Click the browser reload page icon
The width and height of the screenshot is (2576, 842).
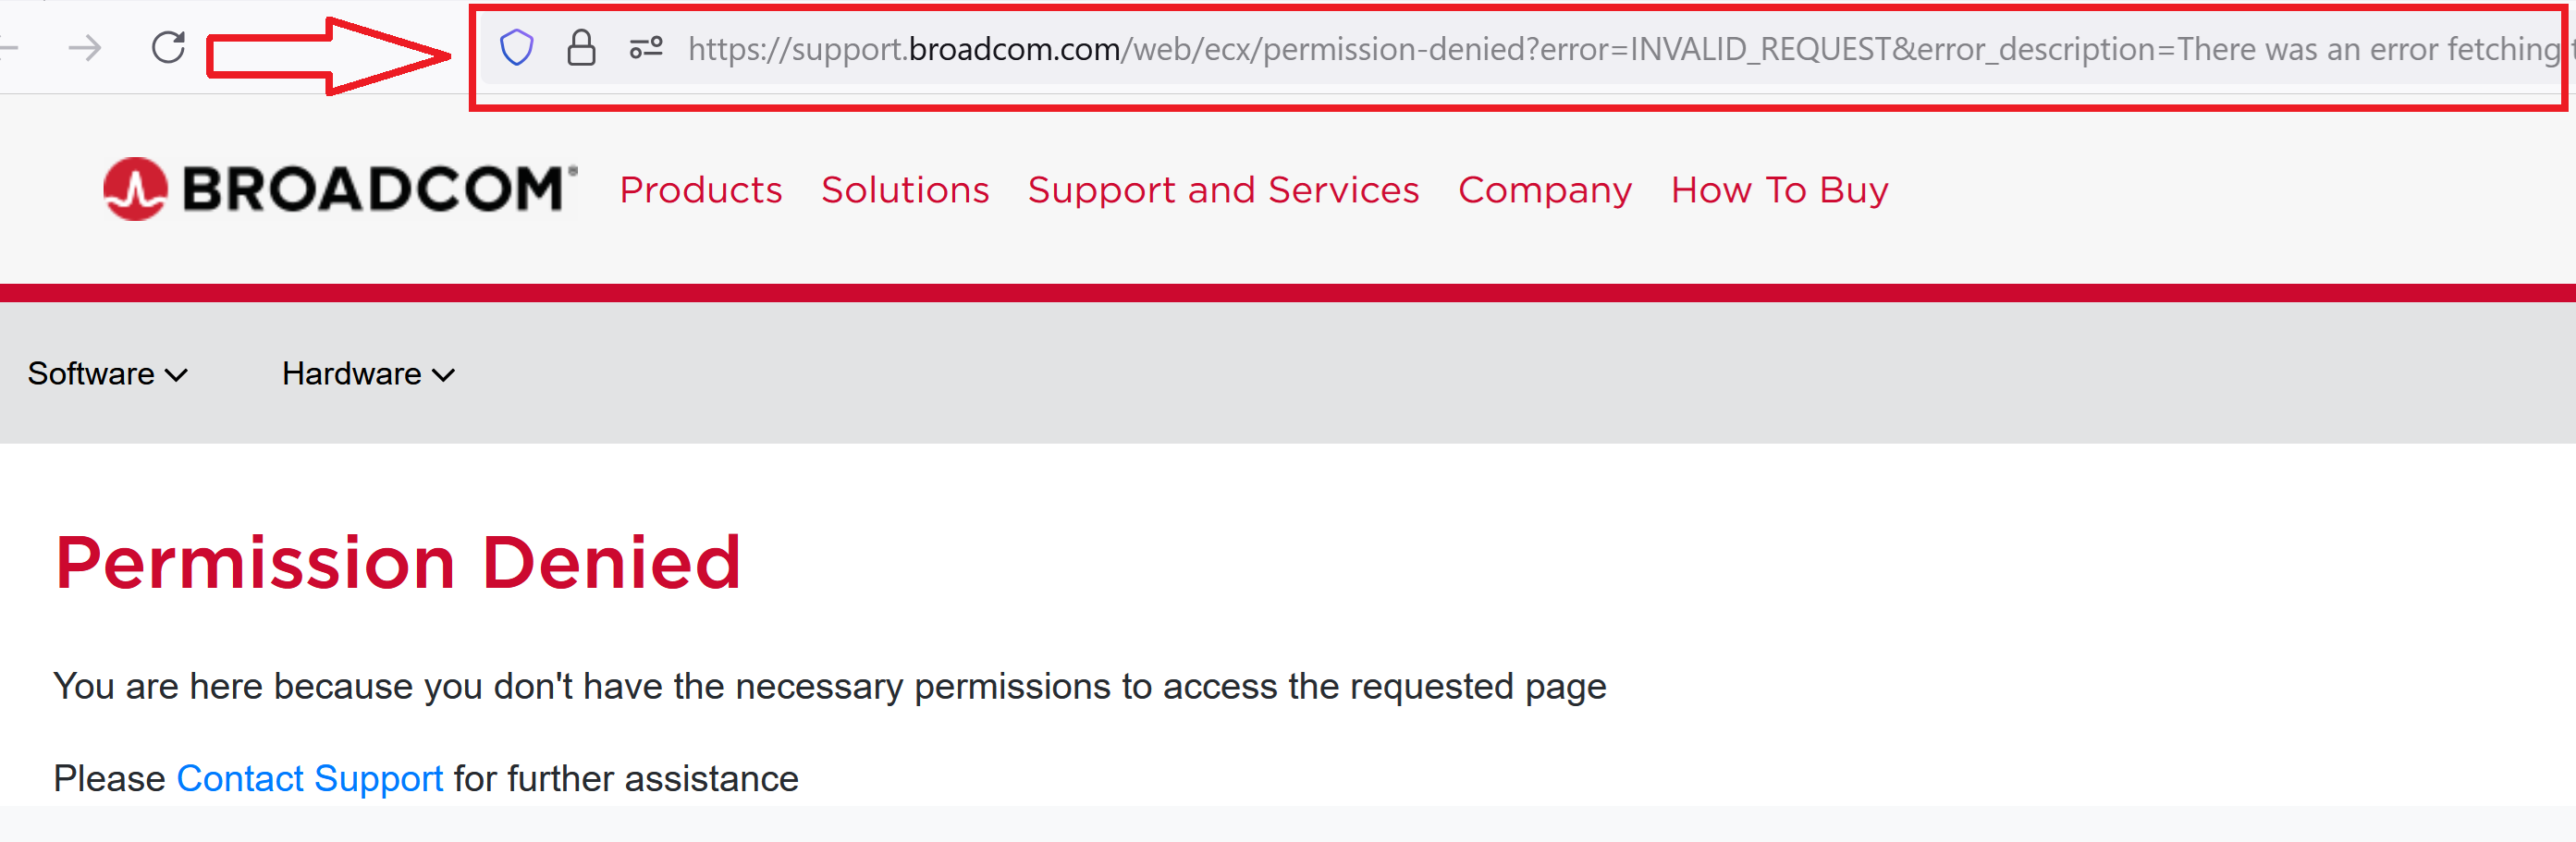point(168,47)
